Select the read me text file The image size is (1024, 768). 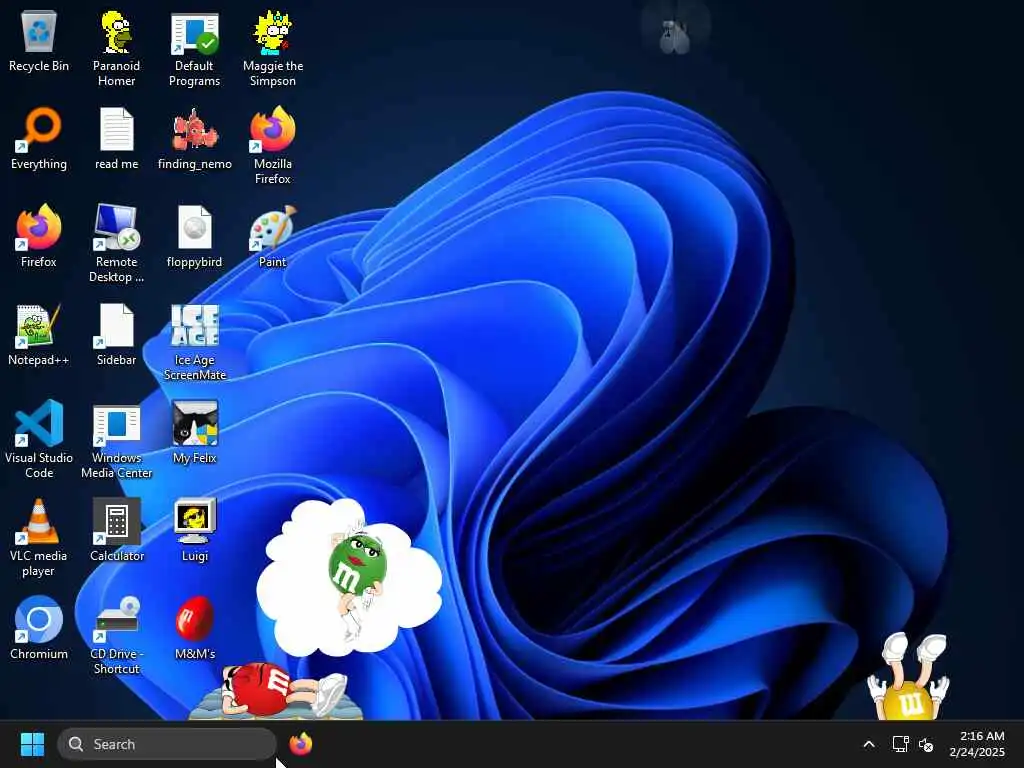click(116, 138)
